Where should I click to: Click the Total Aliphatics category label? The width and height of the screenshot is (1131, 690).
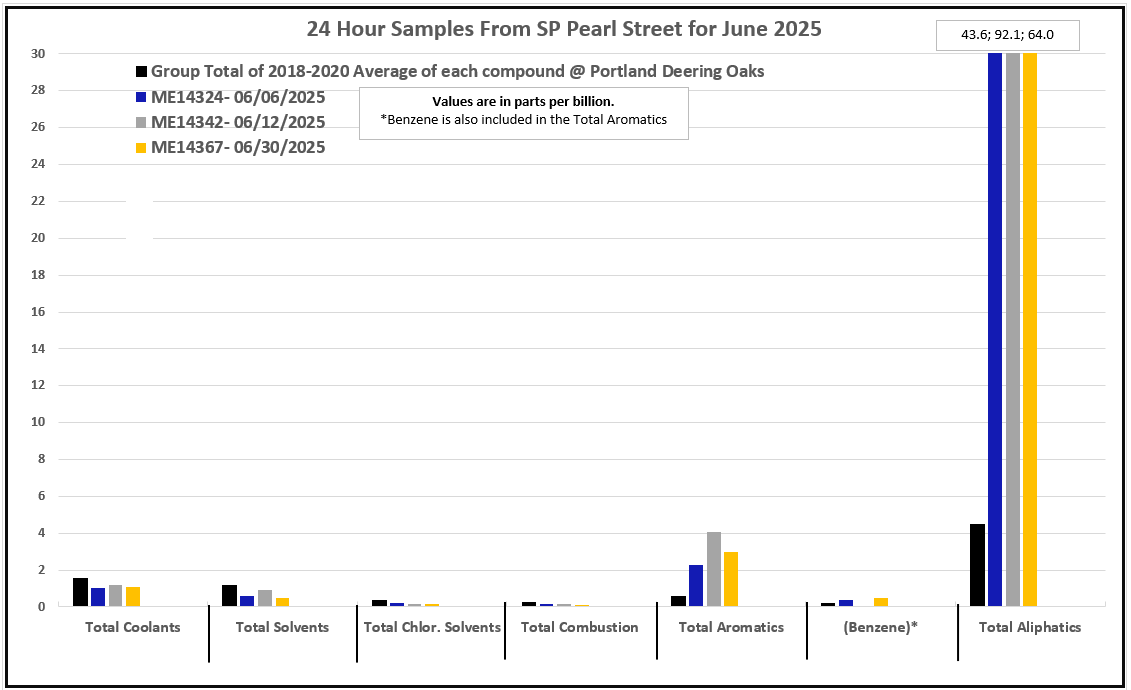(x=1030, y=627)
